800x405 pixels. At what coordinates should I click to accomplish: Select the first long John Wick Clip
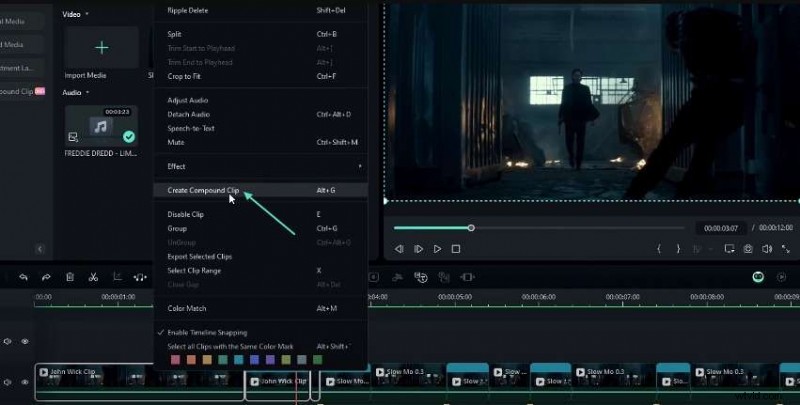coord(139,382)
